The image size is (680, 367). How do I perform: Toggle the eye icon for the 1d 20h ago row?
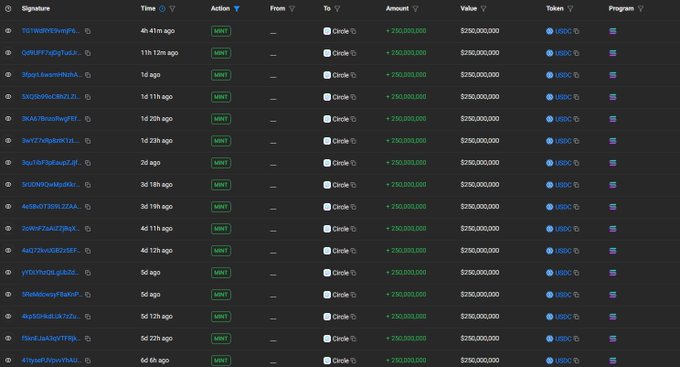click(8, 118)
